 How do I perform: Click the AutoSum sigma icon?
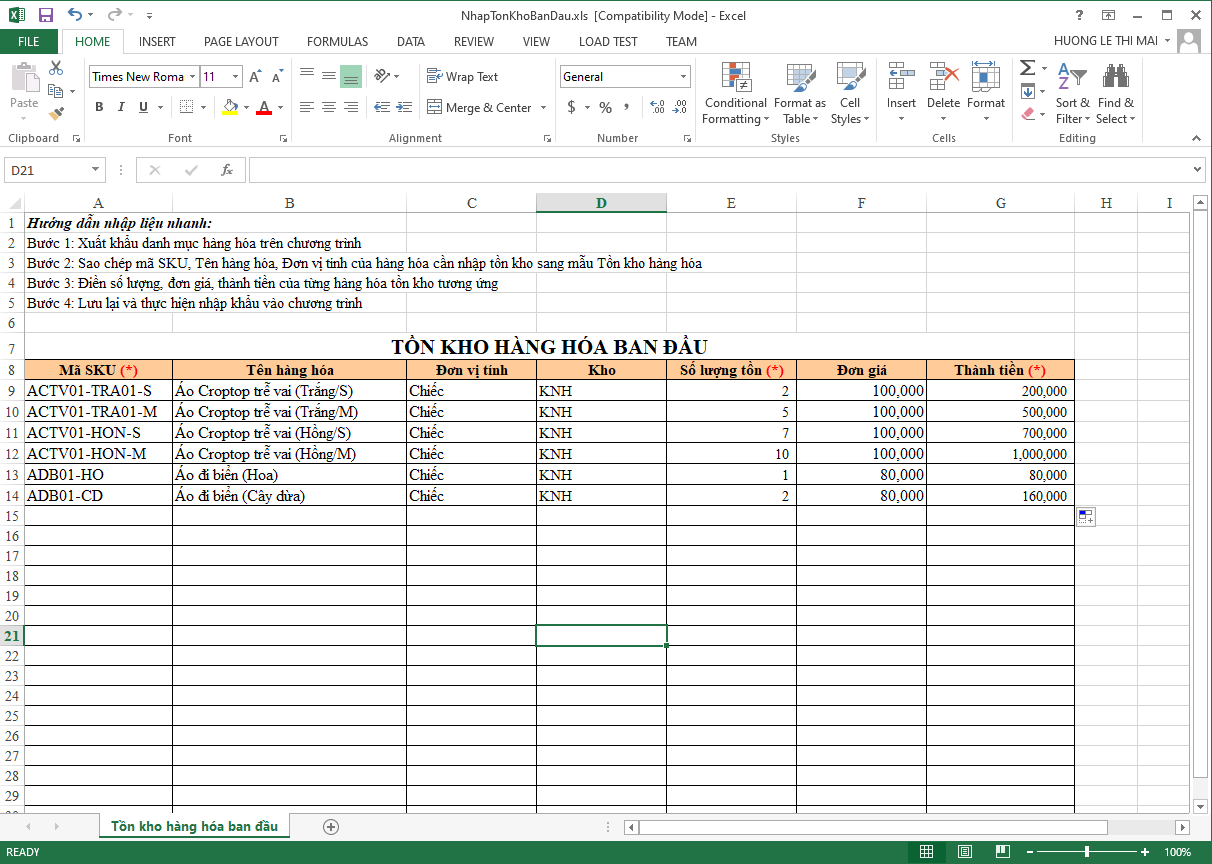1027,68
